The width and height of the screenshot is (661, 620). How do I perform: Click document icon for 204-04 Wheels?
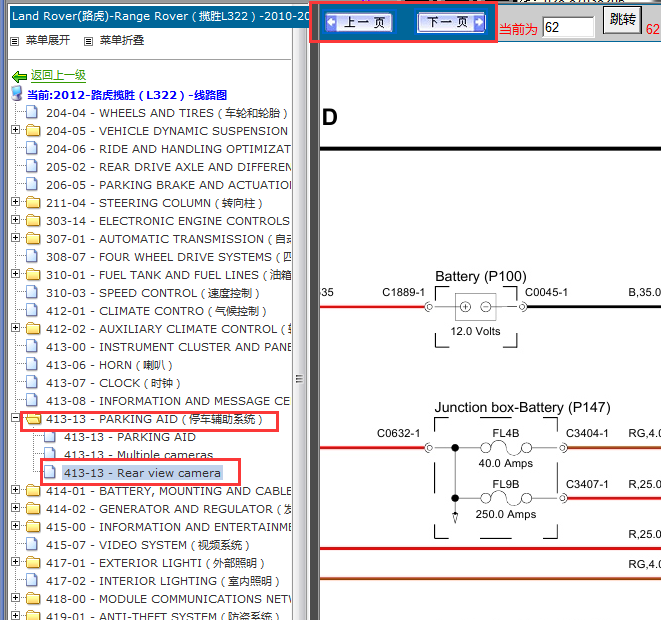click(x=32, y=112)
